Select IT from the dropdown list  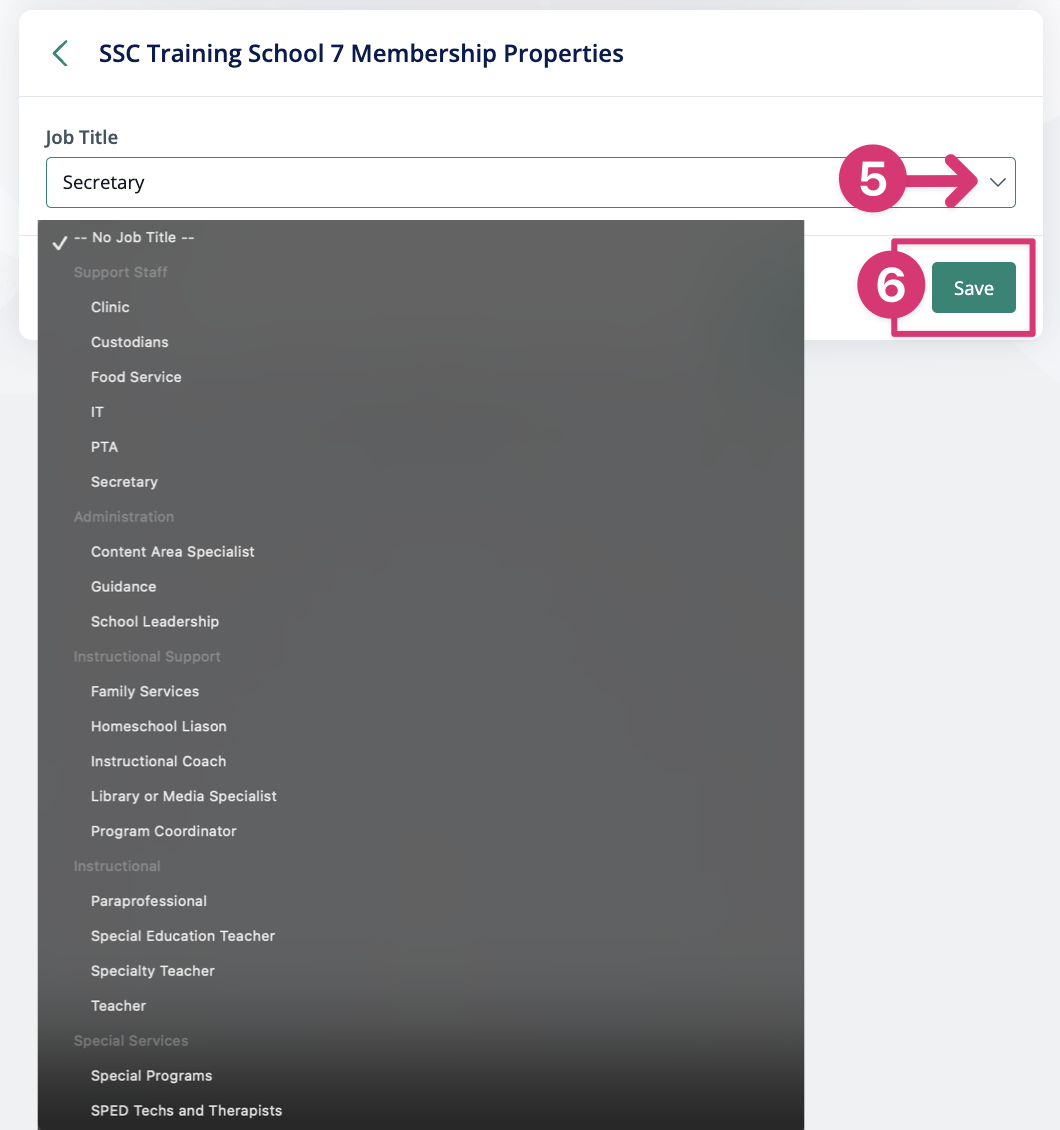point(97,412)
